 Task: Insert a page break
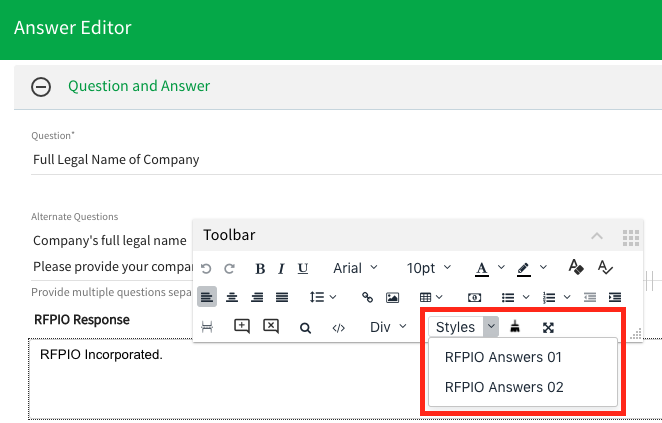(207, 327)
